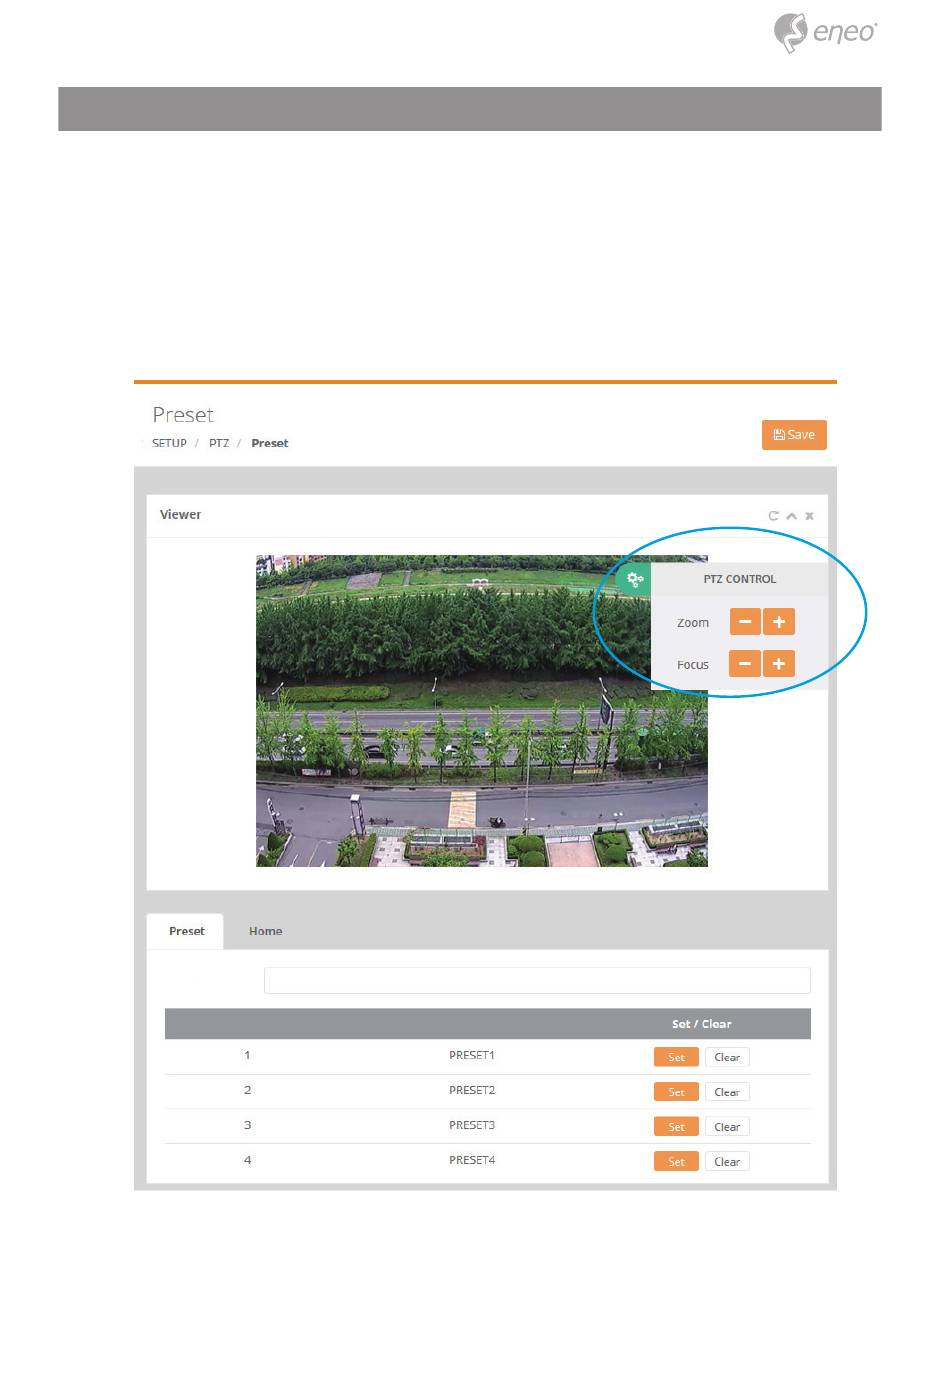This screenshot has height=1383, width=950.
Task: Click the live camera view image
Action: [482, 711]
